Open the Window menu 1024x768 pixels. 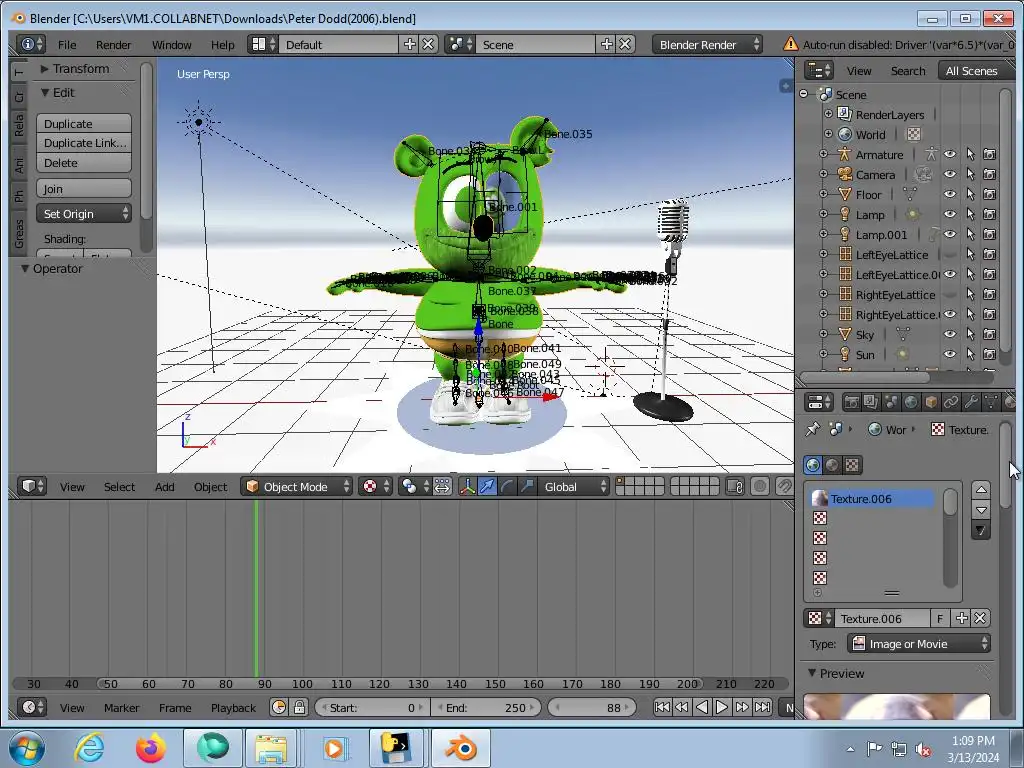pyautogui.click(x=171, y=44)
